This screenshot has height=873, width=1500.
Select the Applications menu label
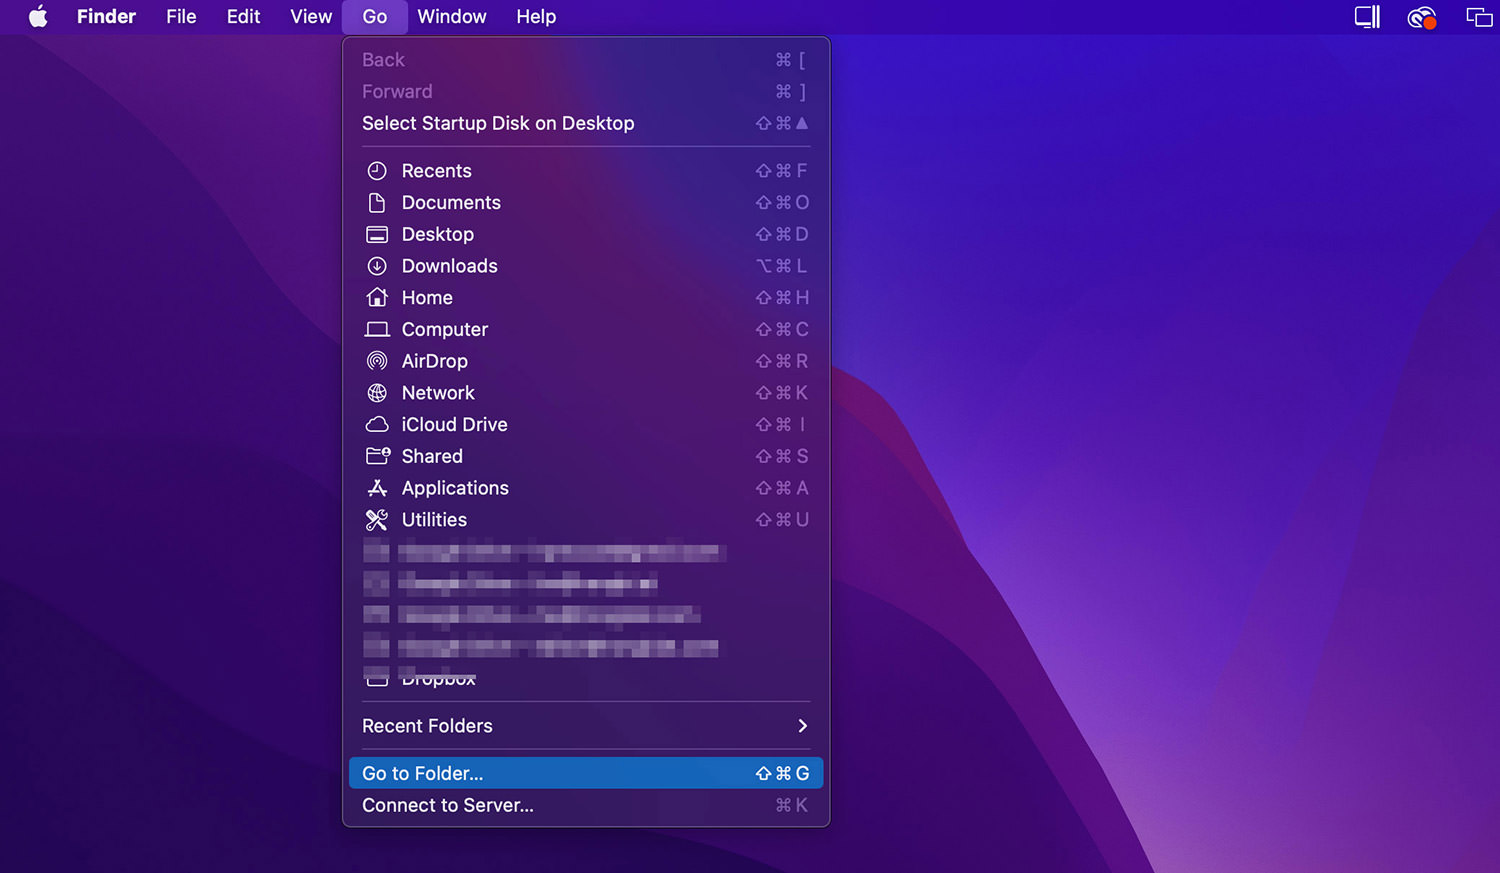coord(455,488)
